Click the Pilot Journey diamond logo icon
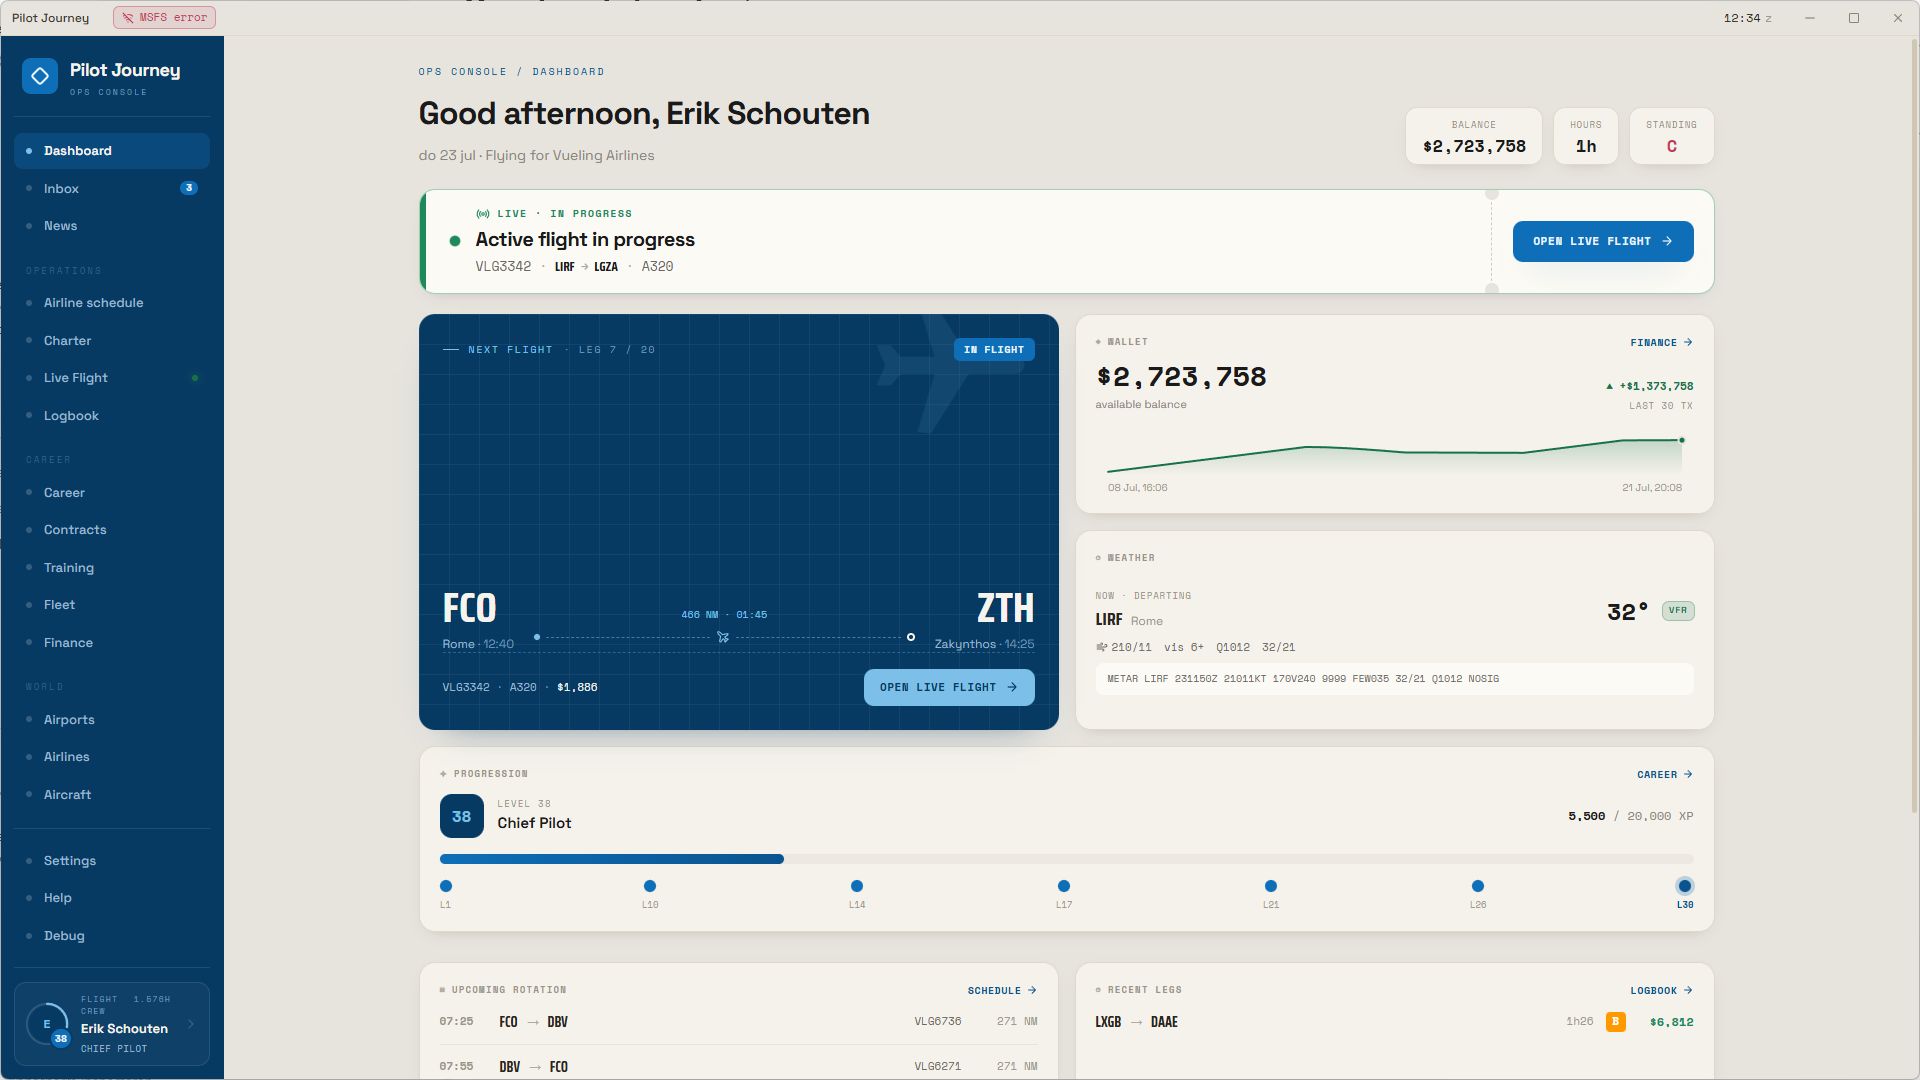Image resolution: width=1920 pixels, height=1080 pixels. (x=40, y=76)
